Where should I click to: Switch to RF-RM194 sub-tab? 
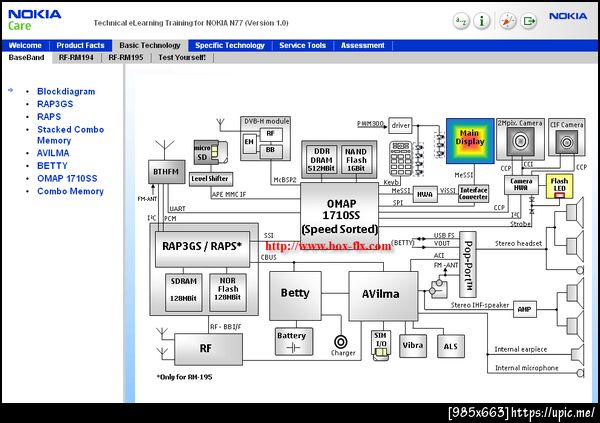tap(76, 57)
